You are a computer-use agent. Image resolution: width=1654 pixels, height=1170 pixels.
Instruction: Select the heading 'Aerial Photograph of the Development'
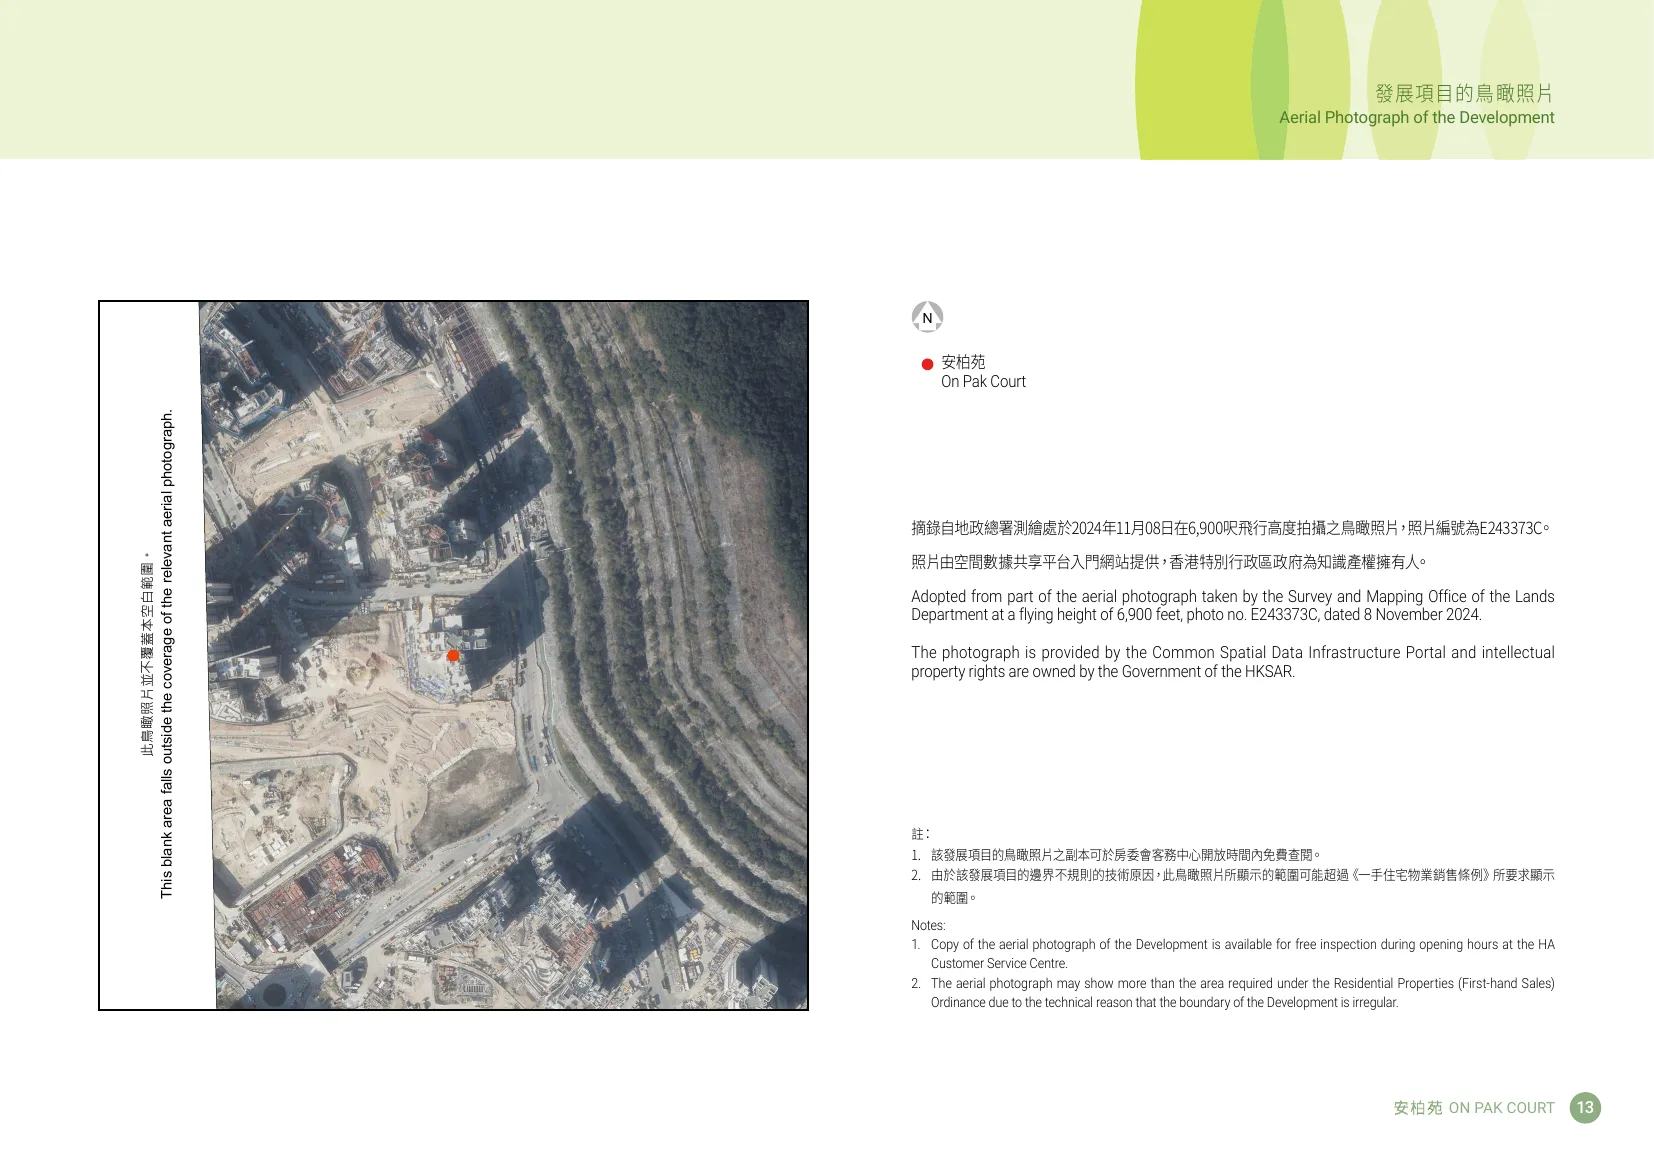(1416, 117)
